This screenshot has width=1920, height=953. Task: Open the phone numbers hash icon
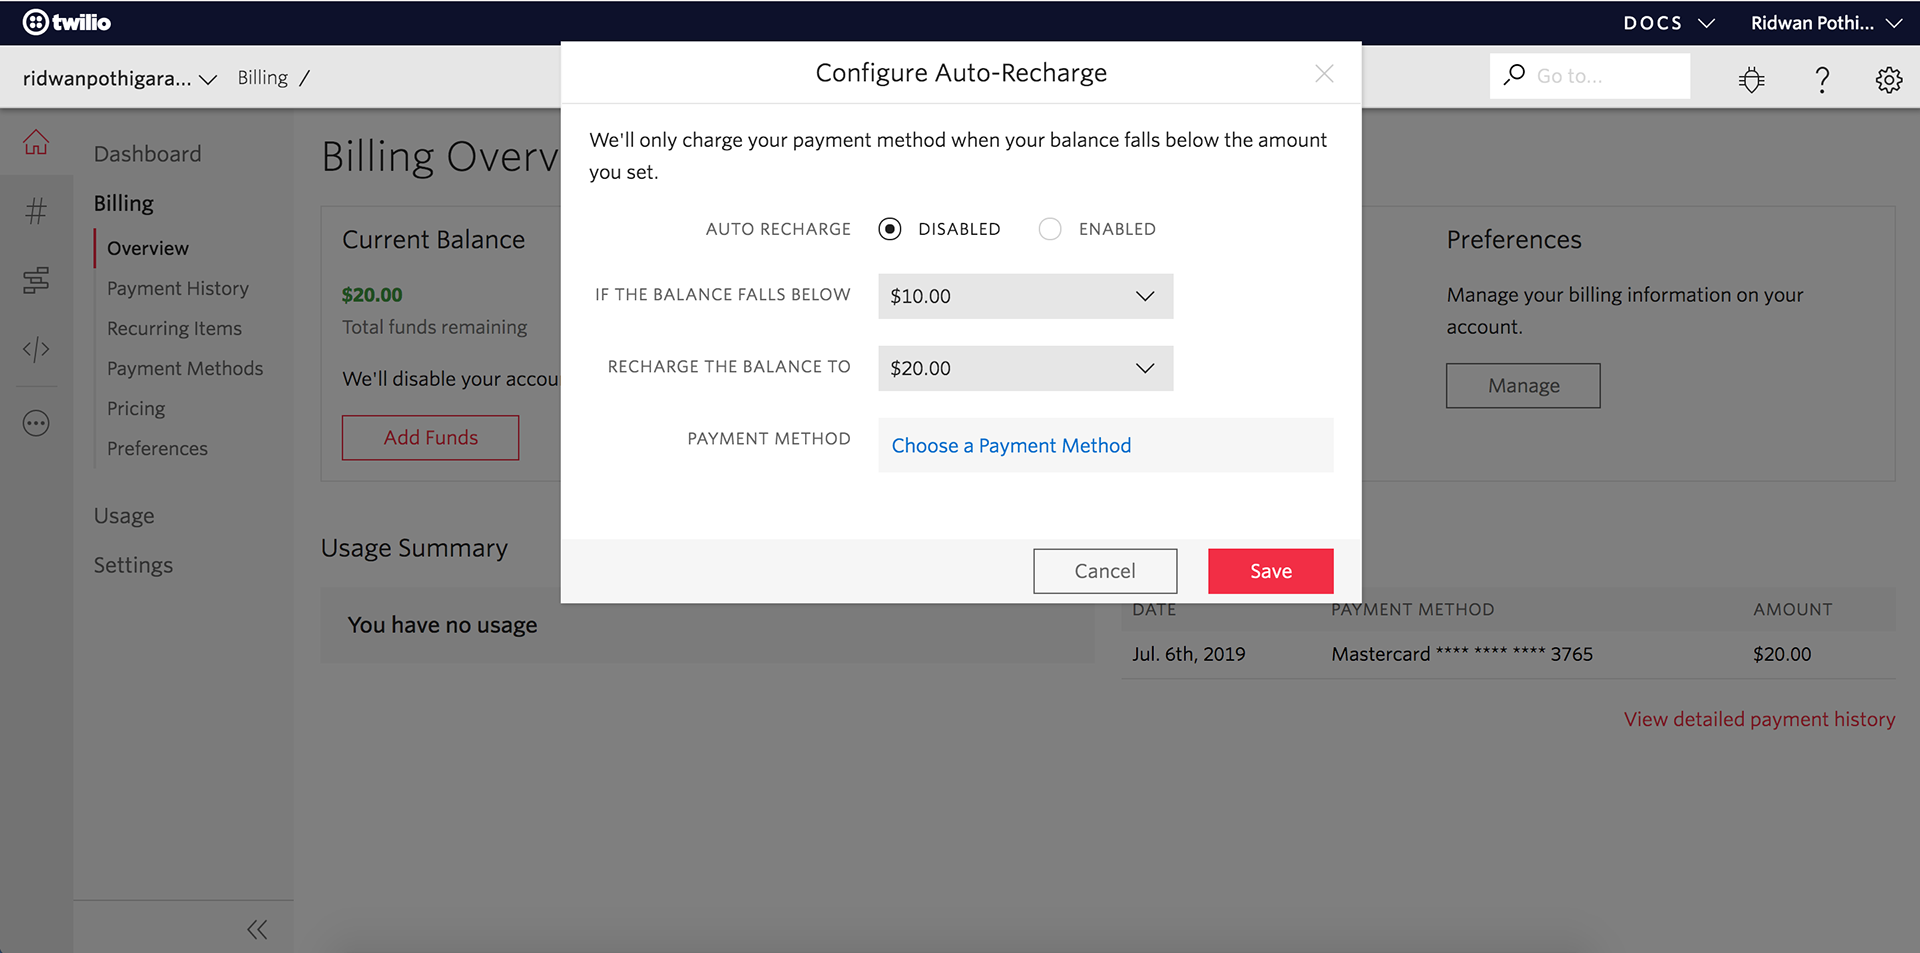[x=36, y=211]
